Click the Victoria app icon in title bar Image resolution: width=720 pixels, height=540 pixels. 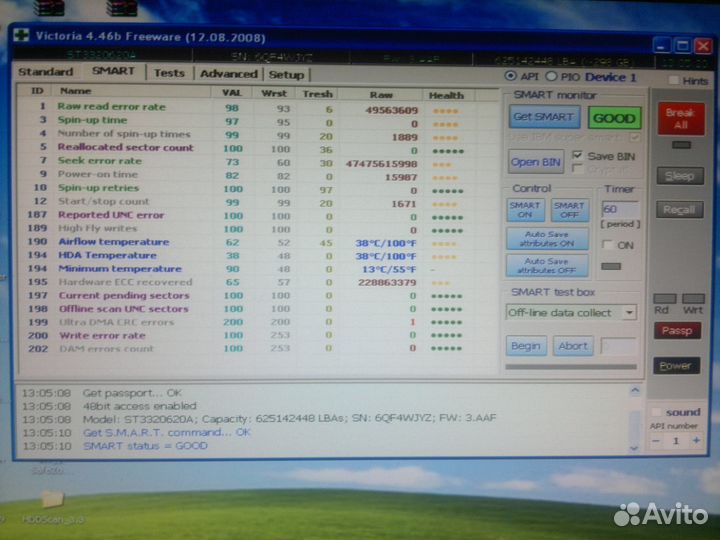click(21, 35)
